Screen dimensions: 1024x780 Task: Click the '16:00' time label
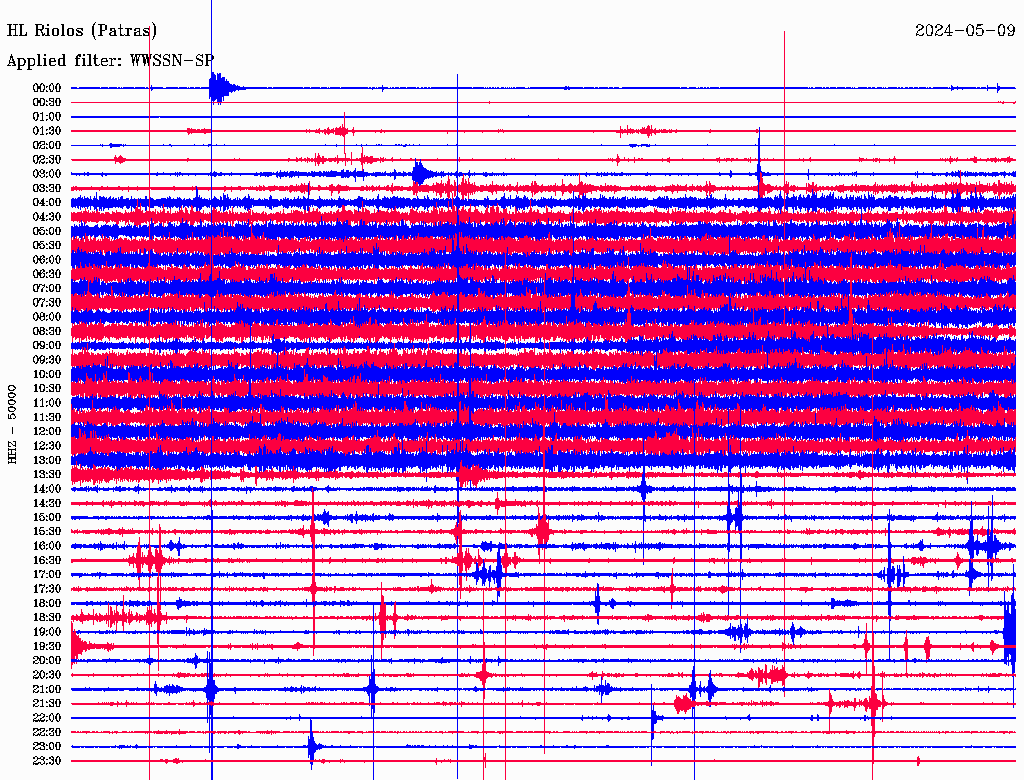(x=47, y=546)
